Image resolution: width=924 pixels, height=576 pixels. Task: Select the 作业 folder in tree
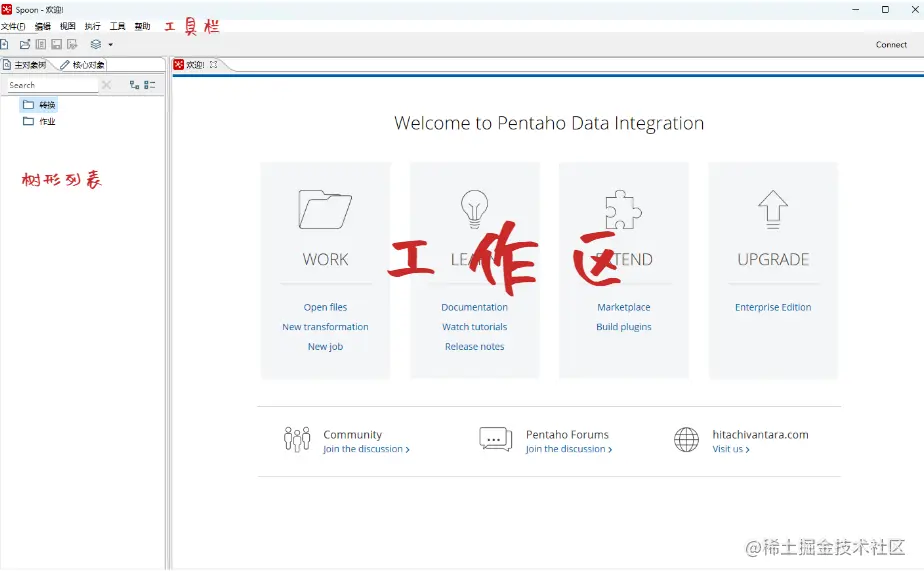click(39, 121)
